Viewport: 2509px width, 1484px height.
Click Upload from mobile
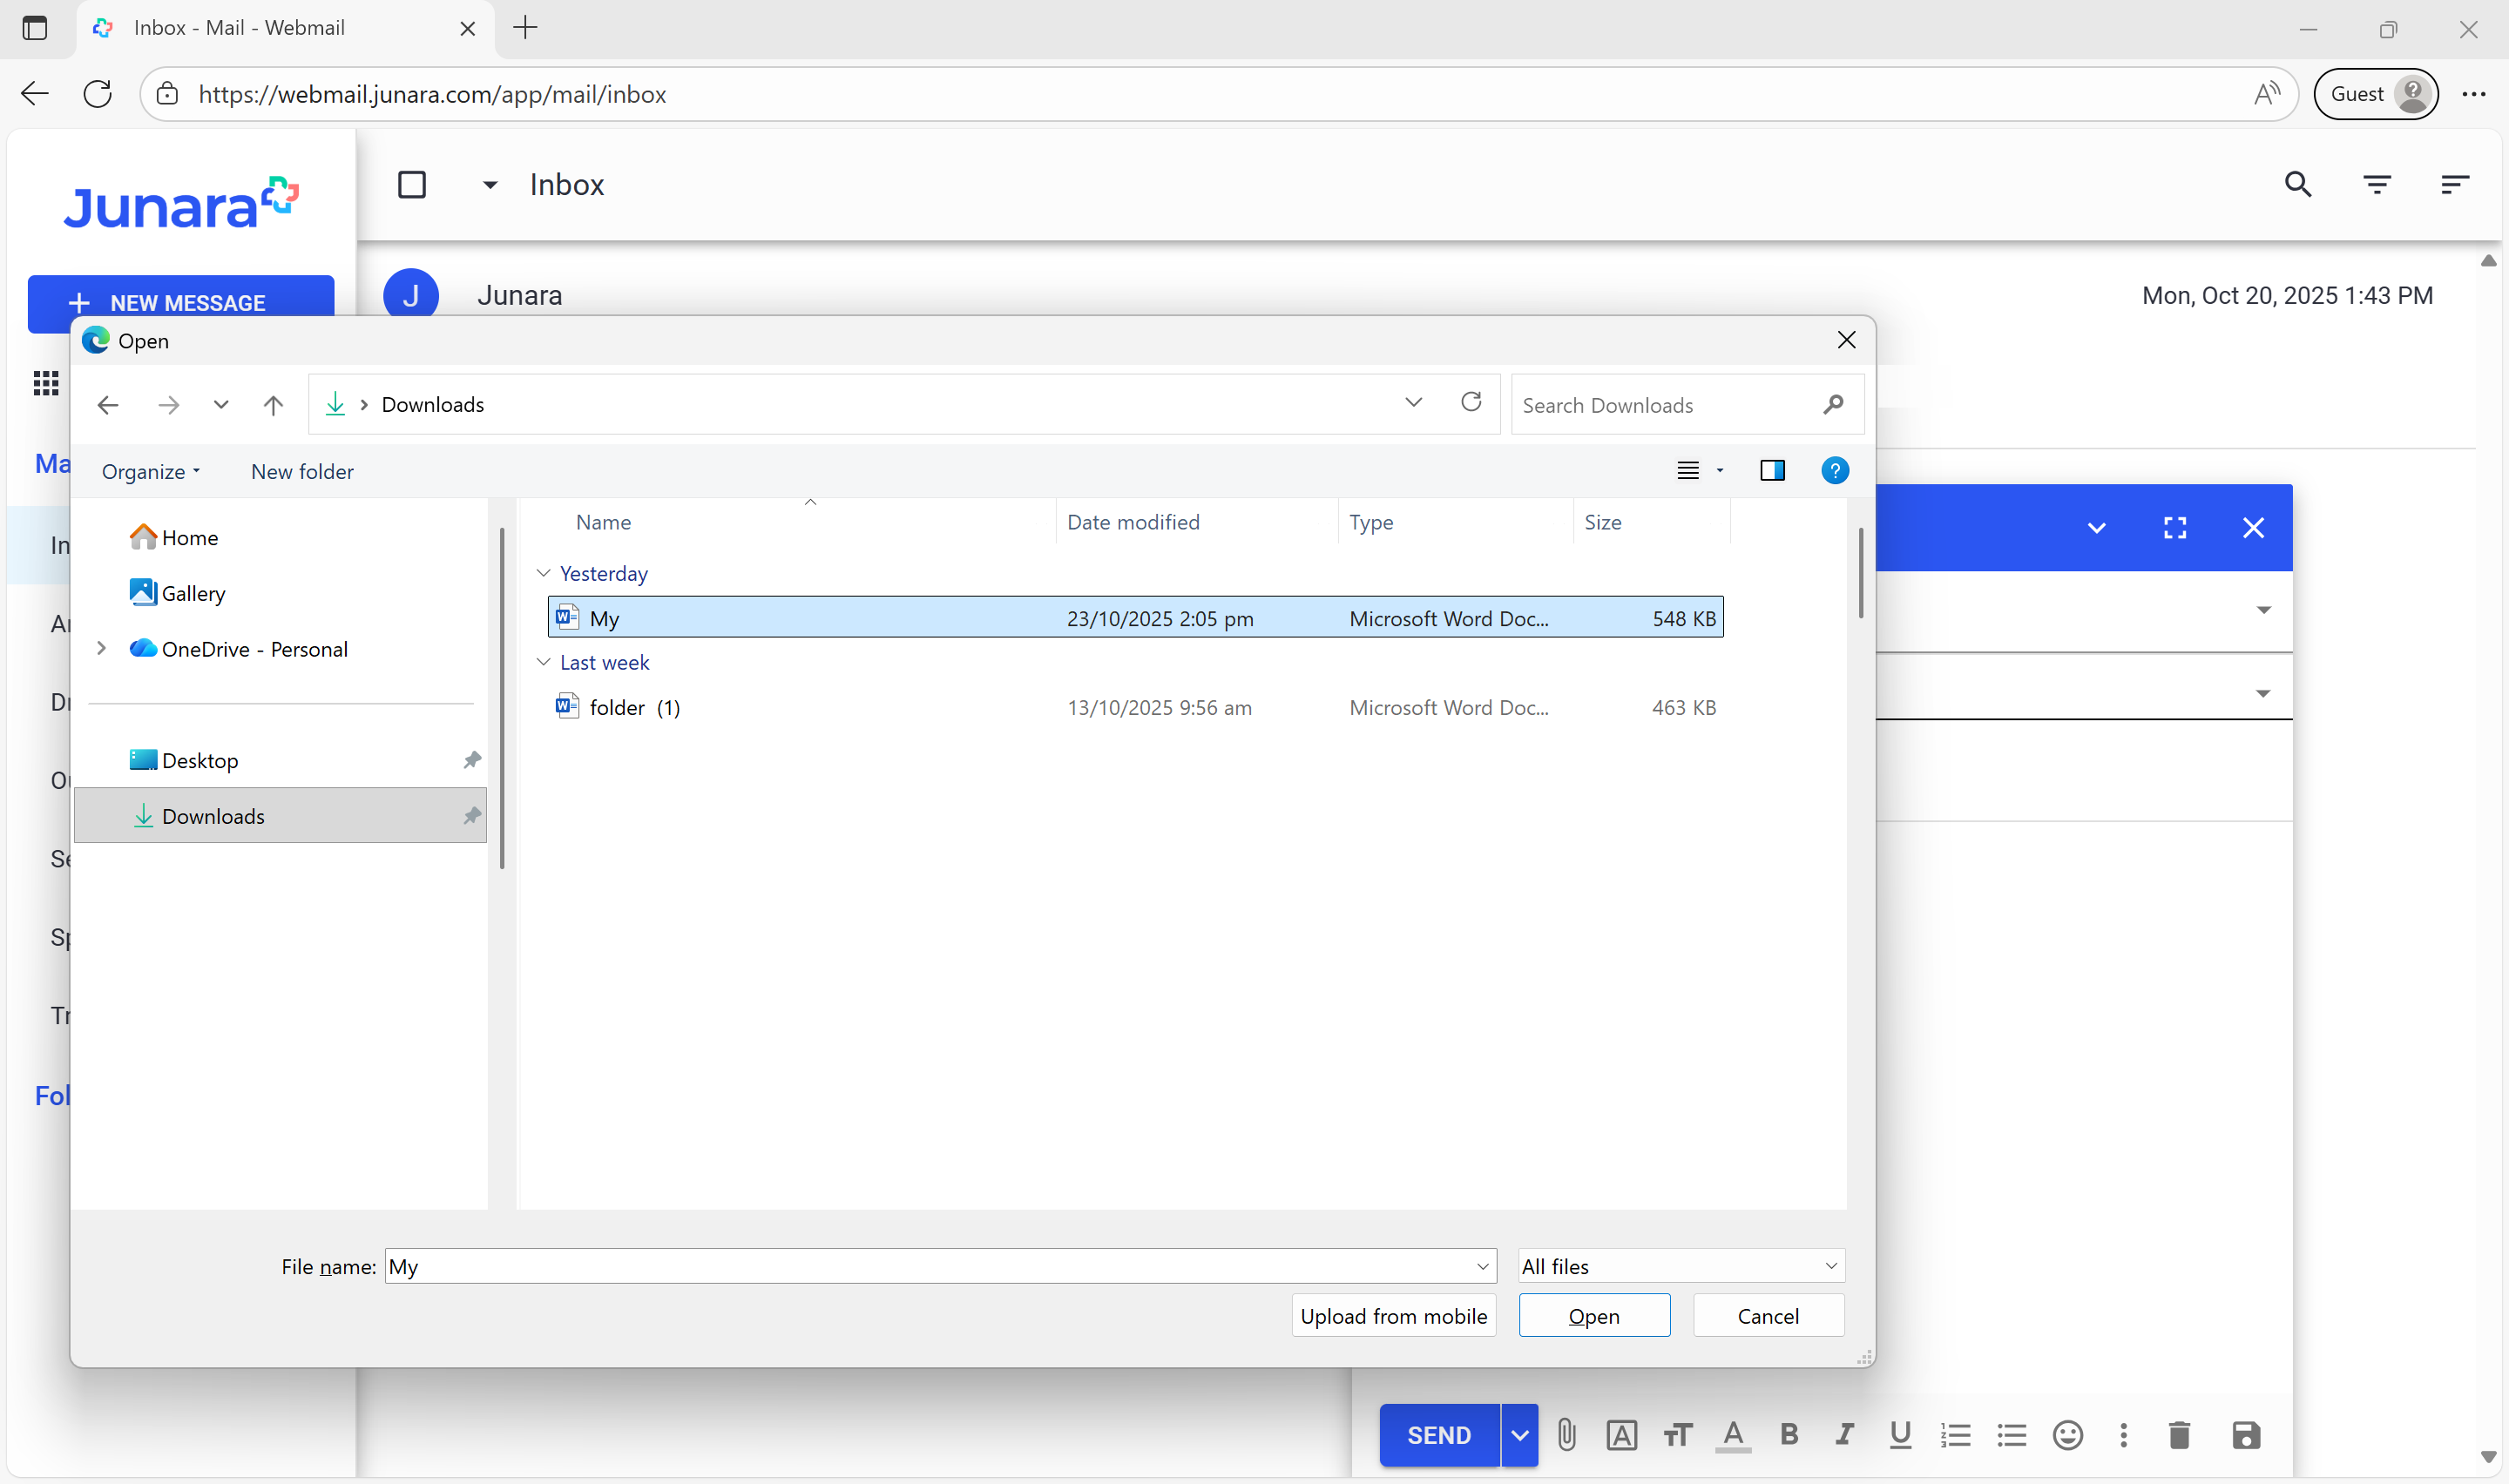1393,1316
